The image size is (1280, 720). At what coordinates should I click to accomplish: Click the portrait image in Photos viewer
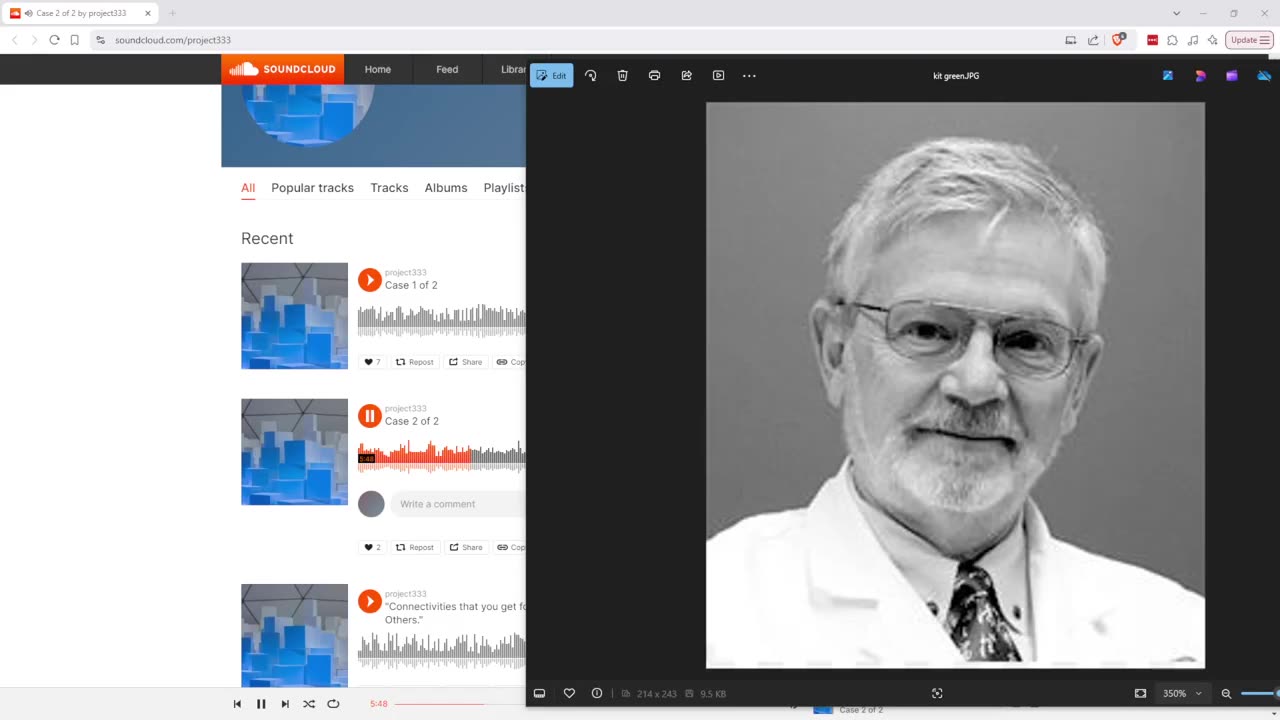tap(955, 385)
